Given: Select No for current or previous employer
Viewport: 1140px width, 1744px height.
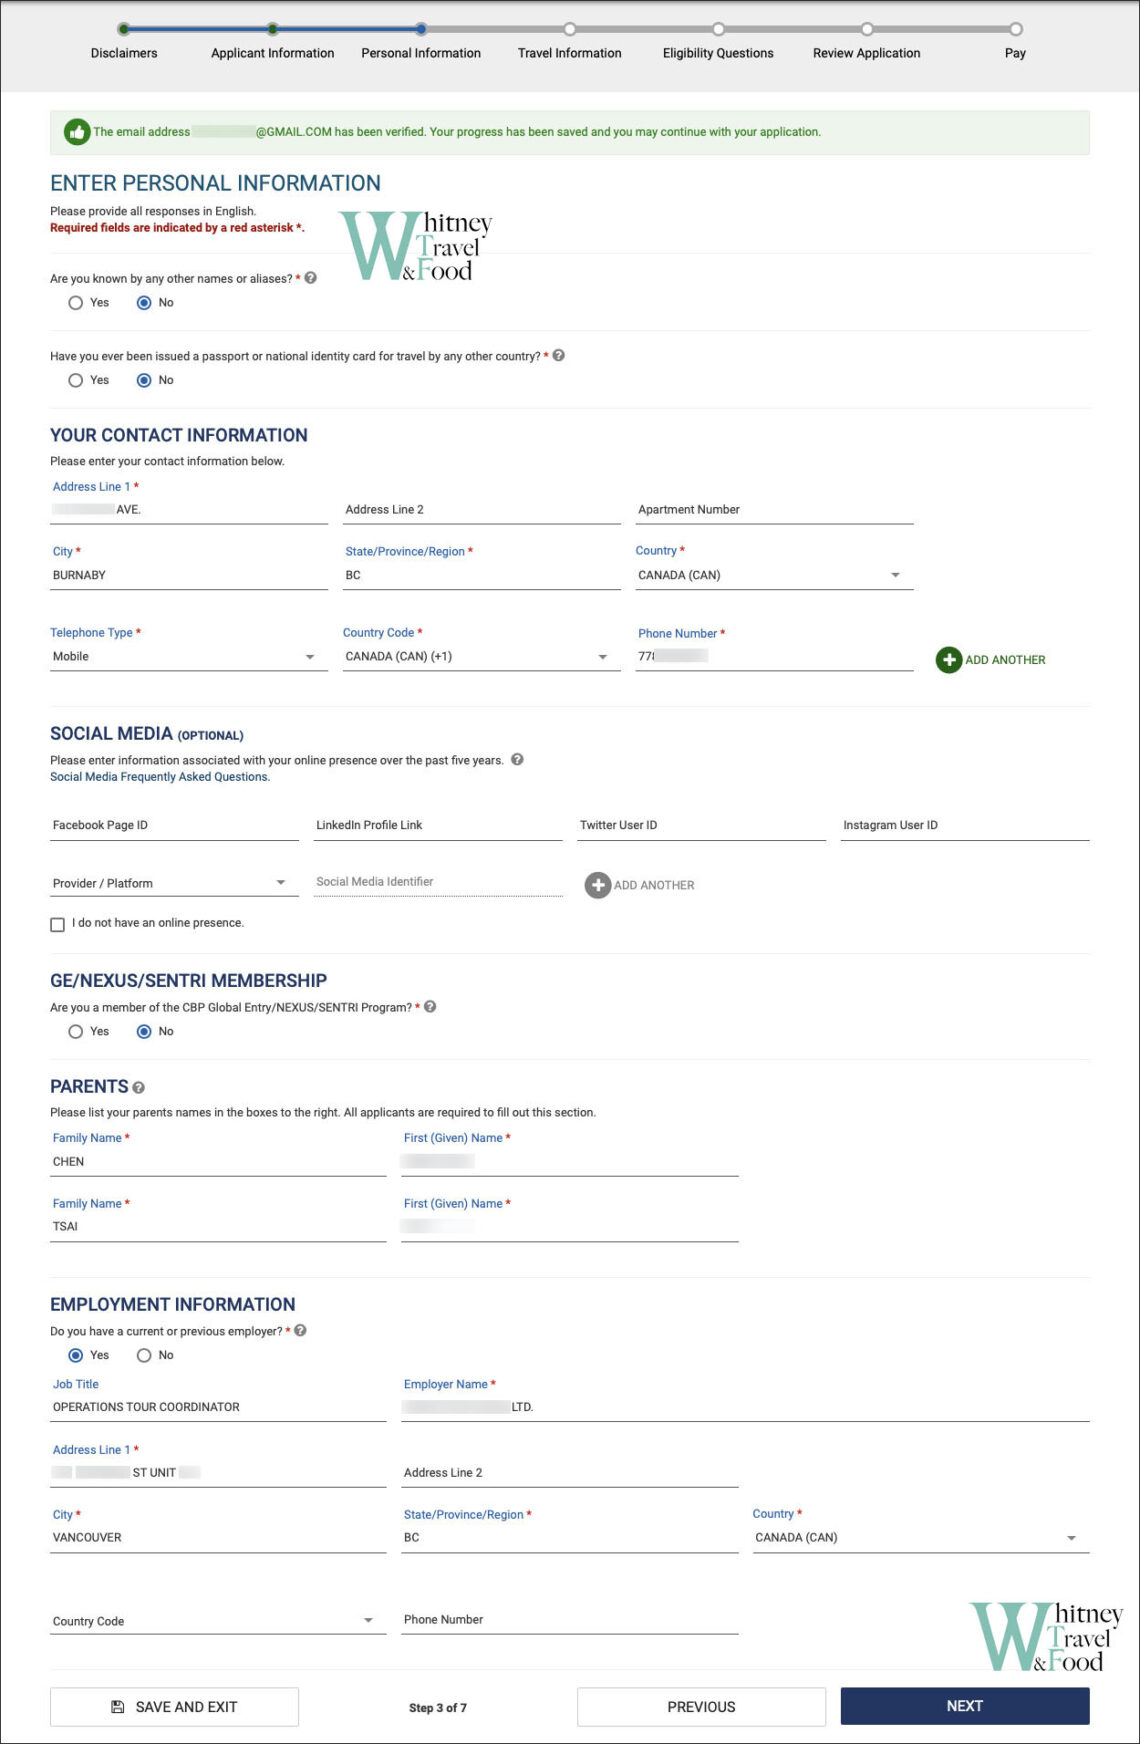Looking at the screenshot, I should (x=144, y=1355).
